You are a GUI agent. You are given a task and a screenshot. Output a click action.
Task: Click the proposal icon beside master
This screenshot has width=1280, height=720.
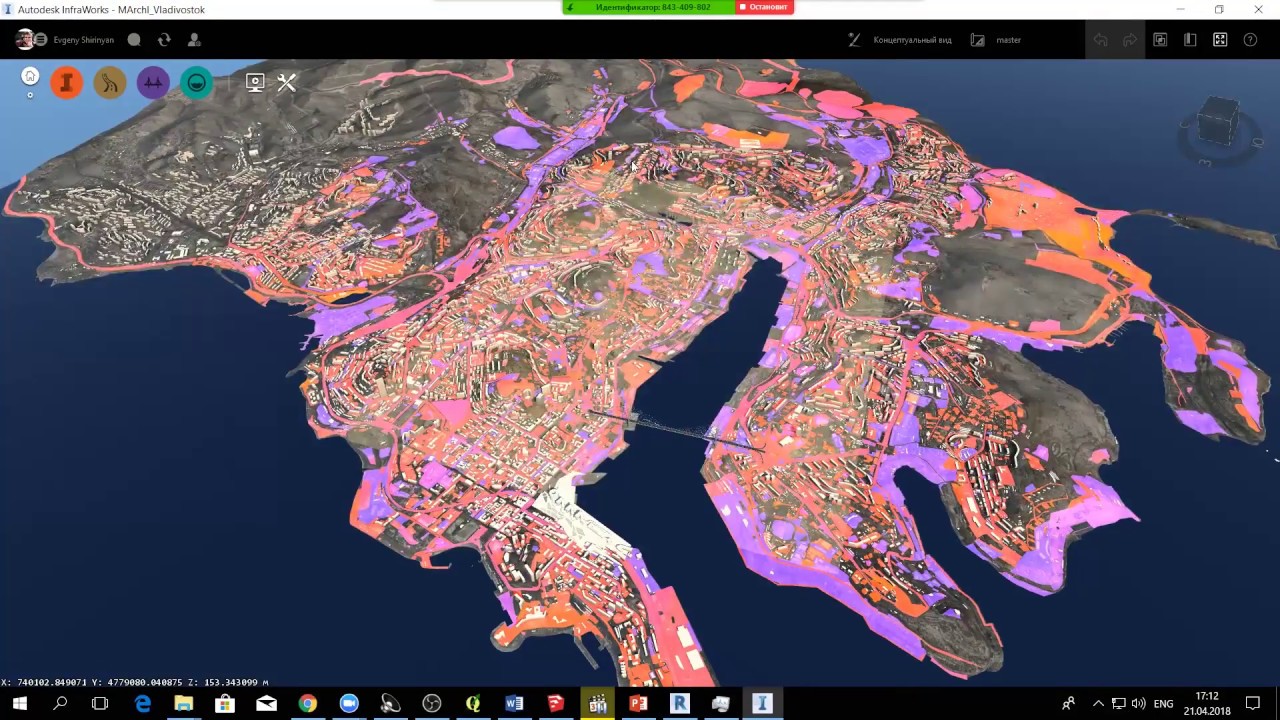[x=977, y=40]
